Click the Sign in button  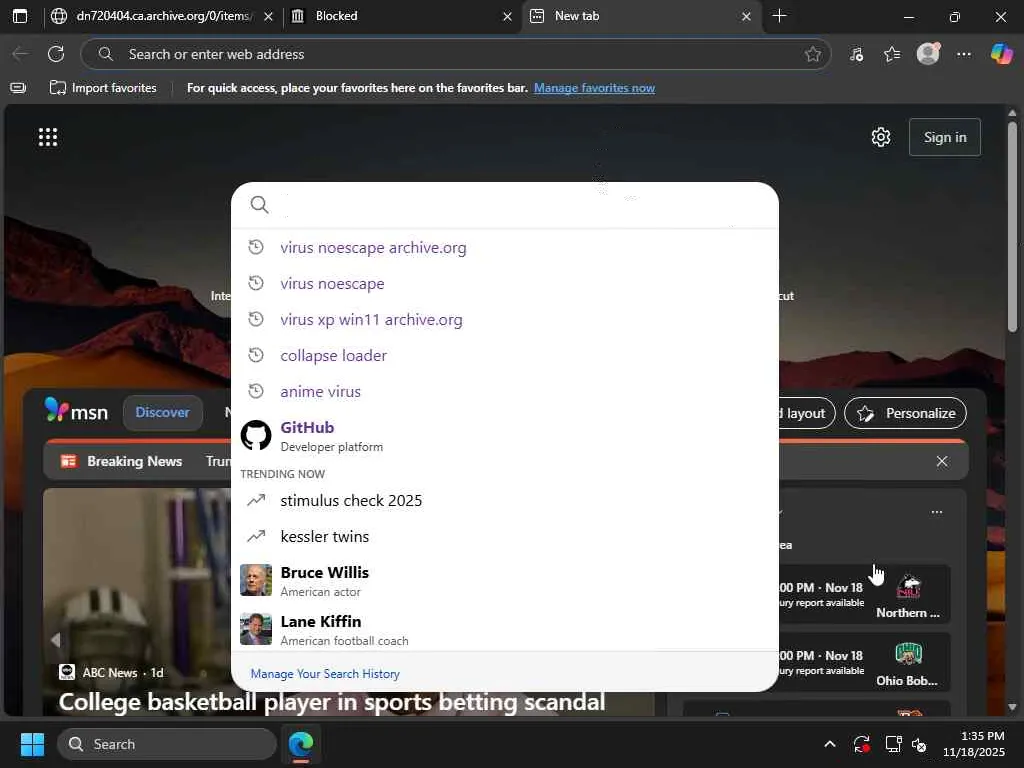pyautogui.click(x=945, y=137)
